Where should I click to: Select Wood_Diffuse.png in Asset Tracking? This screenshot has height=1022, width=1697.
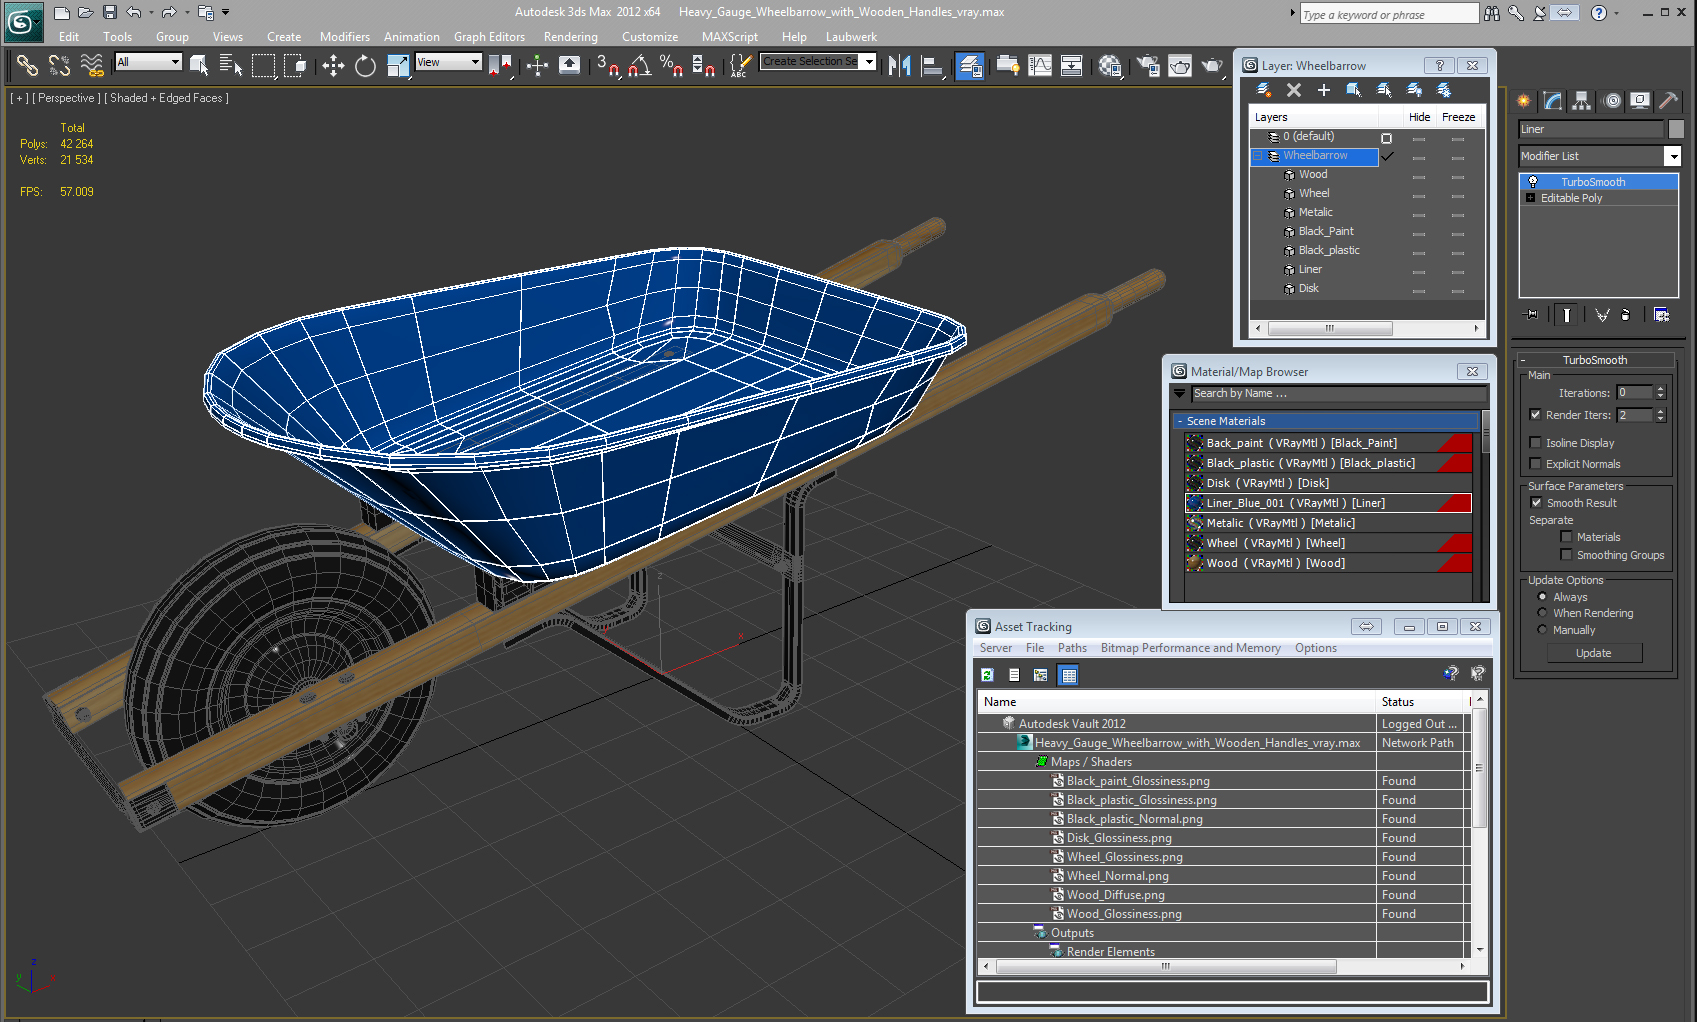click(x=1115, y=895)
